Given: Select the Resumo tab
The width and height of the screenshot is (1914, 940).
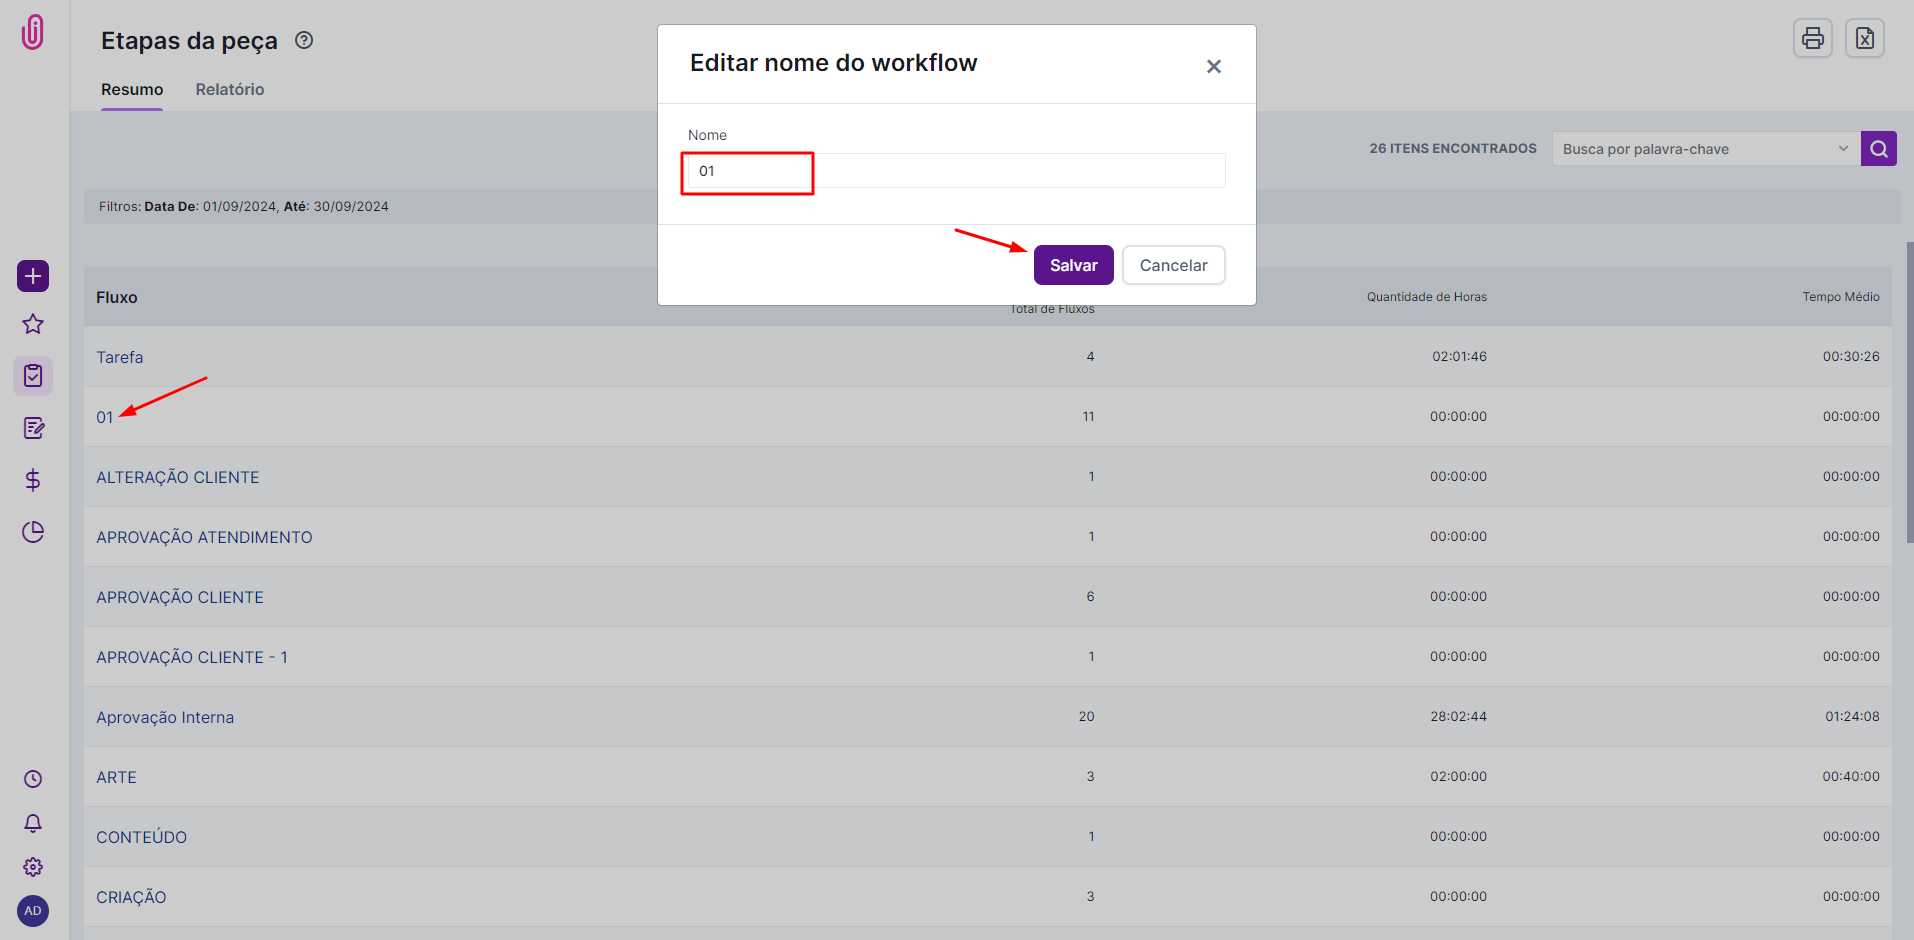Looking at the screenshot, I should pos(132,90).
